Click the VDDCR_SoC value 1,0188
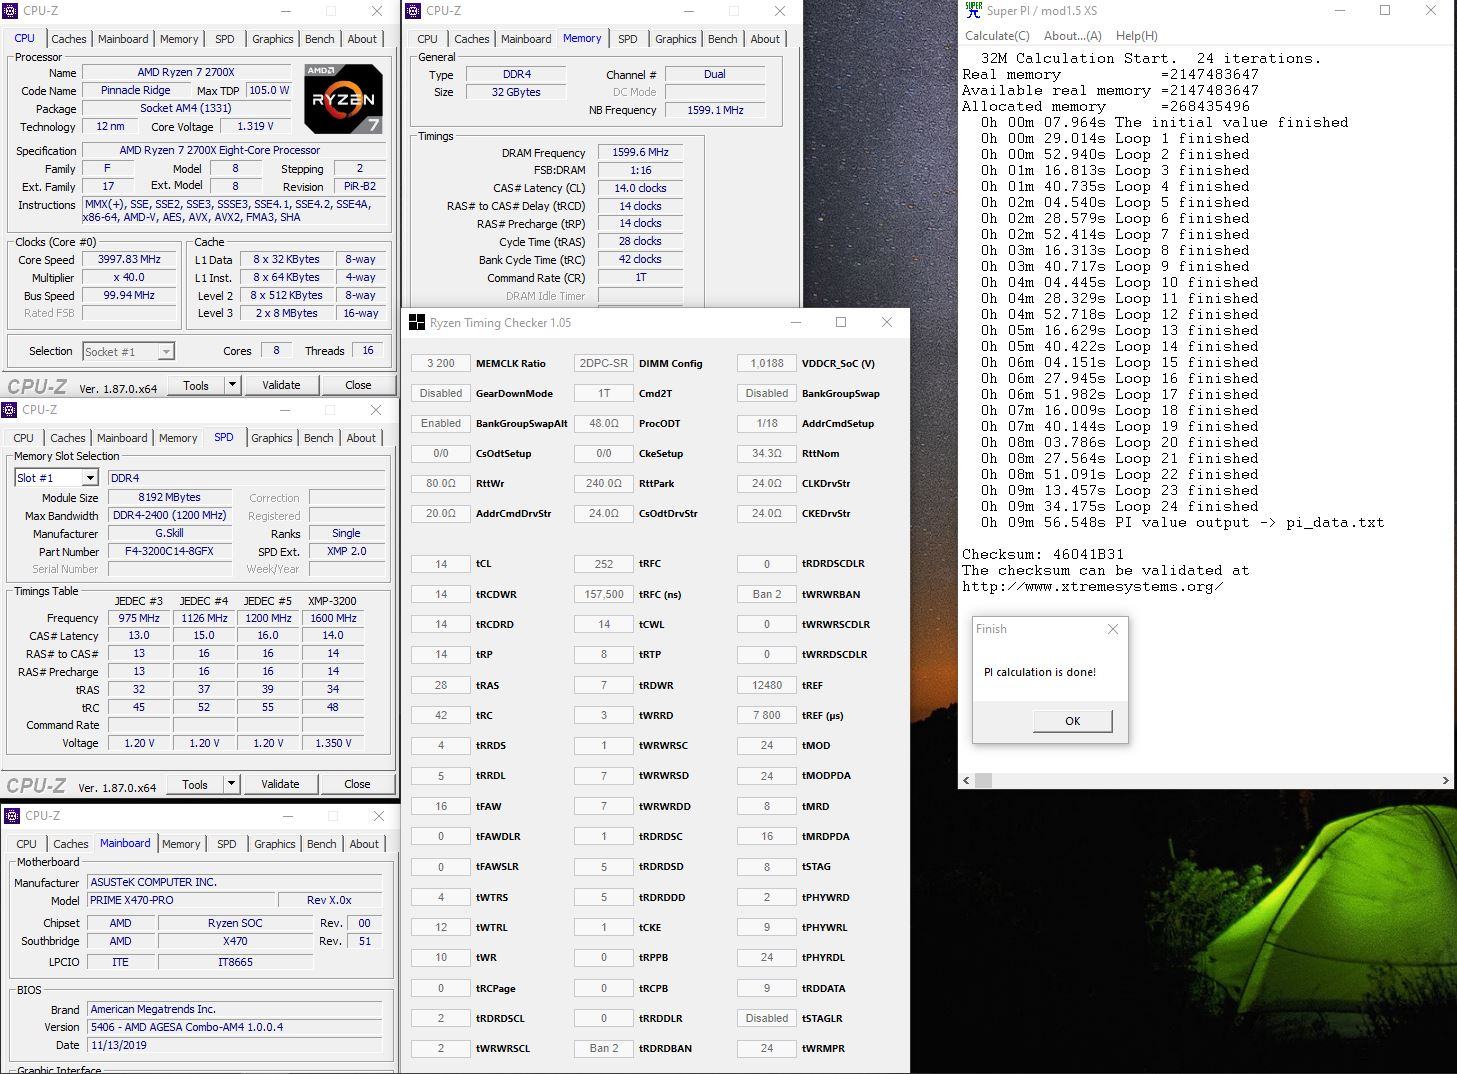 pos(767,363)
